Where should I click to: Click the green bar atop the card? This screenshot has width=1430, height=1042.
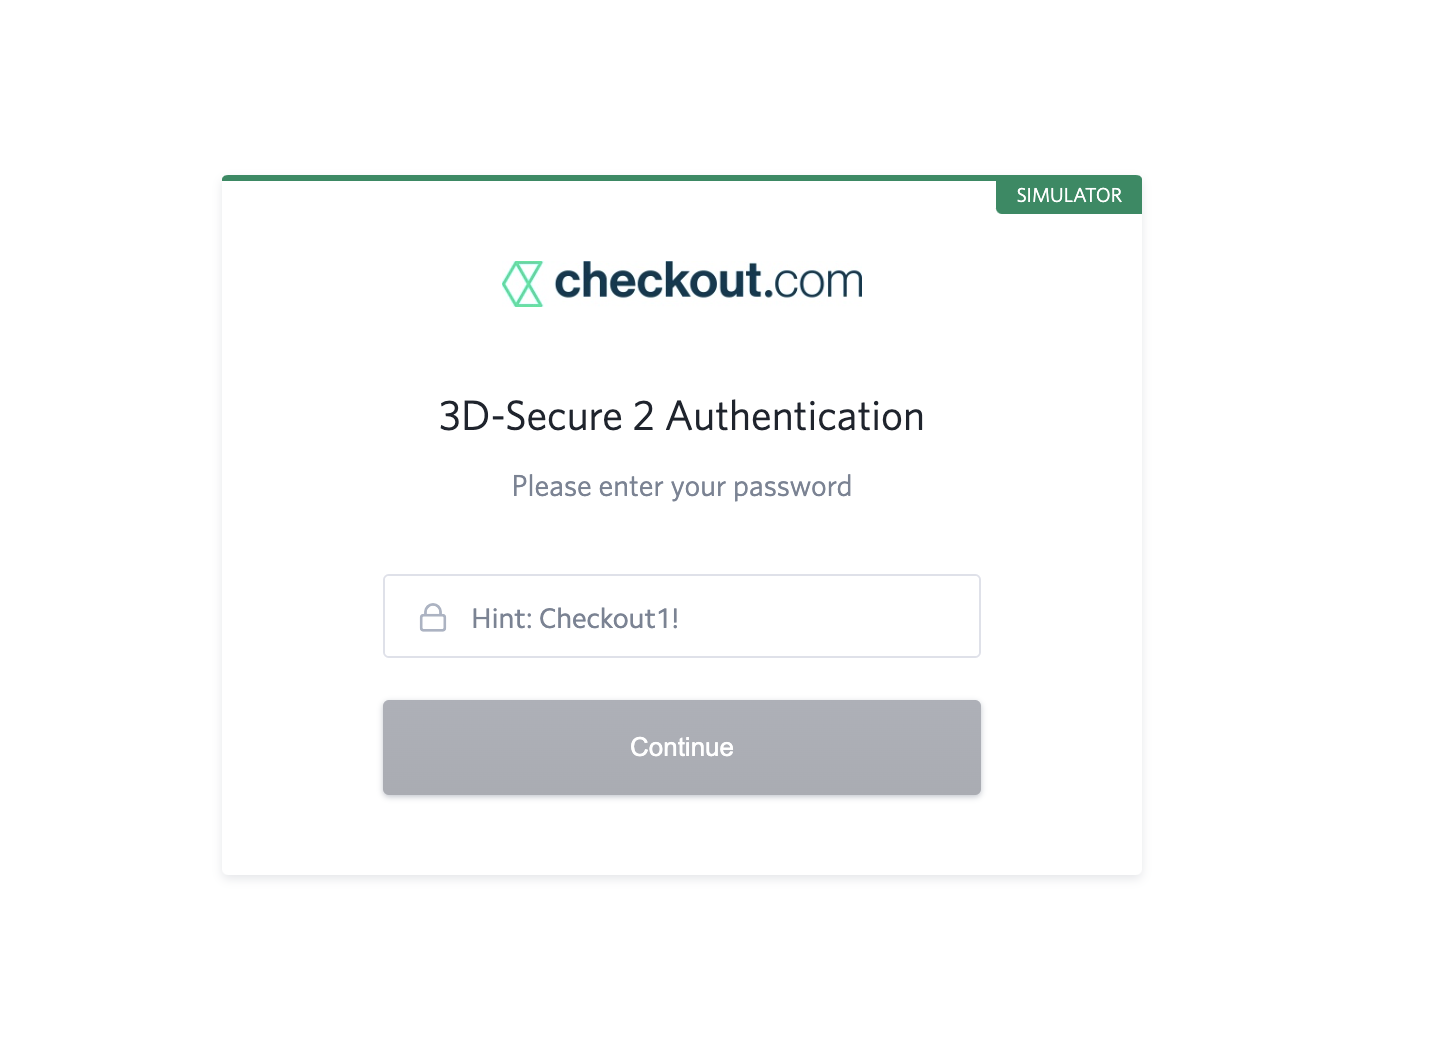tap(600, 178)
